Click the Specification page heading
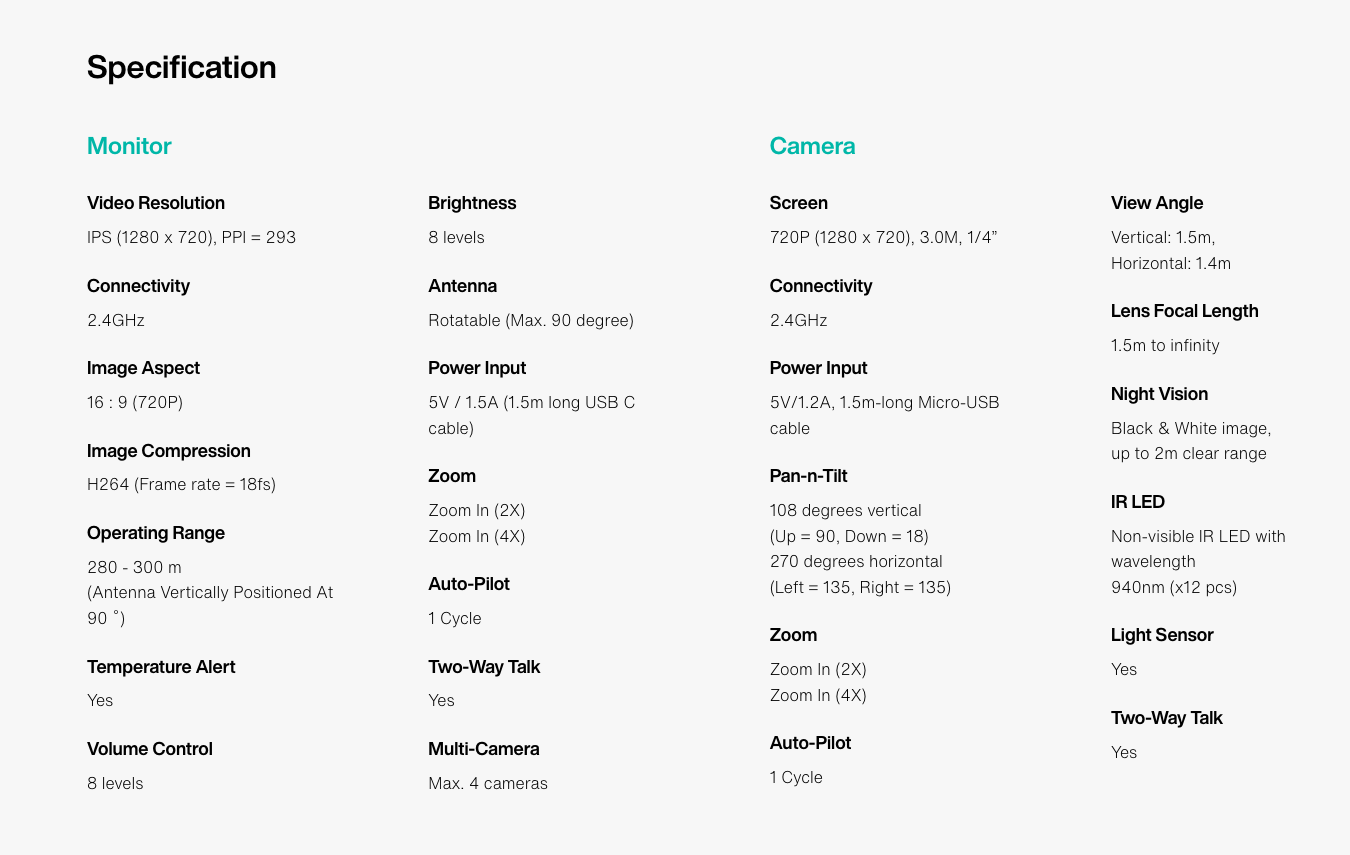Image resolution: width=1350 pixels, height=855 pixels. coord(181,67)
